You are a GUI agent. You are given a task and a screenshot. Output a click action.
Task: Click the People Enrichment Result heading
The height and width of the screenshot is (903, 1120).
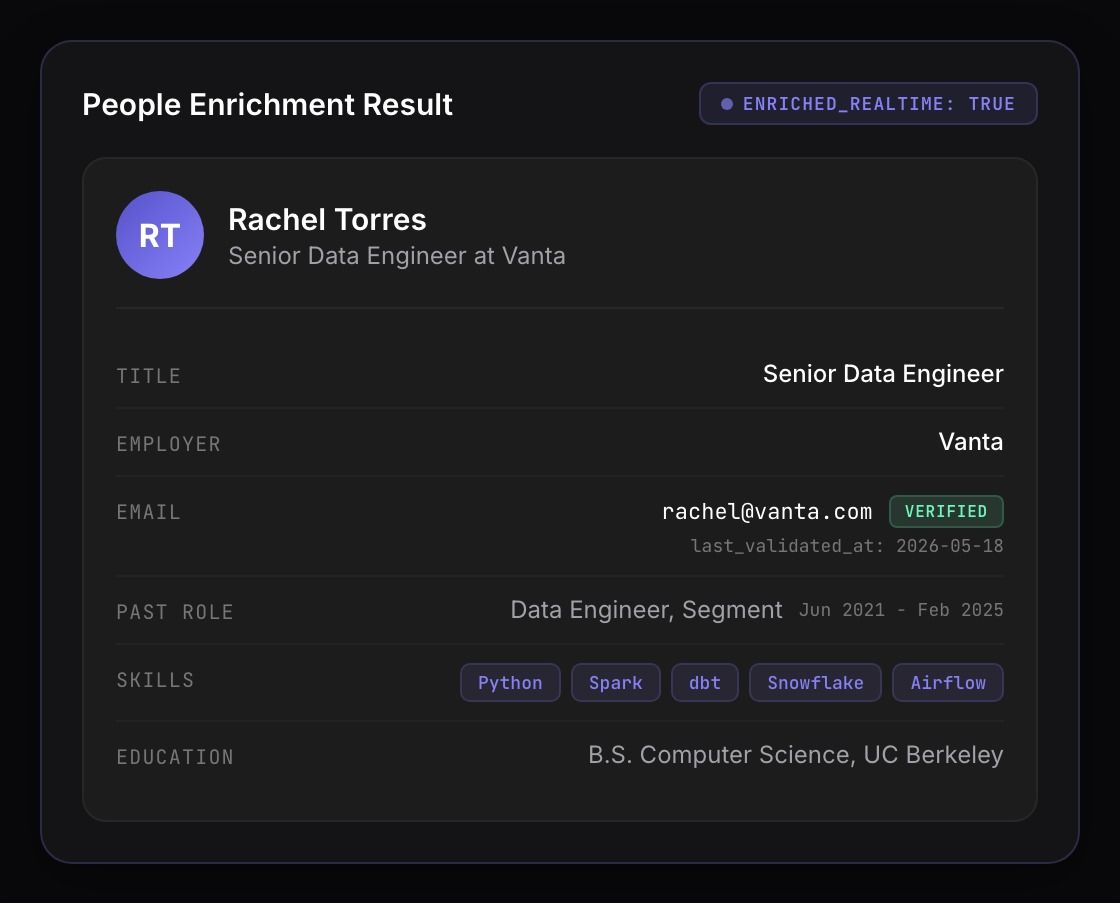pyautogui.click(x=267, y=104)
